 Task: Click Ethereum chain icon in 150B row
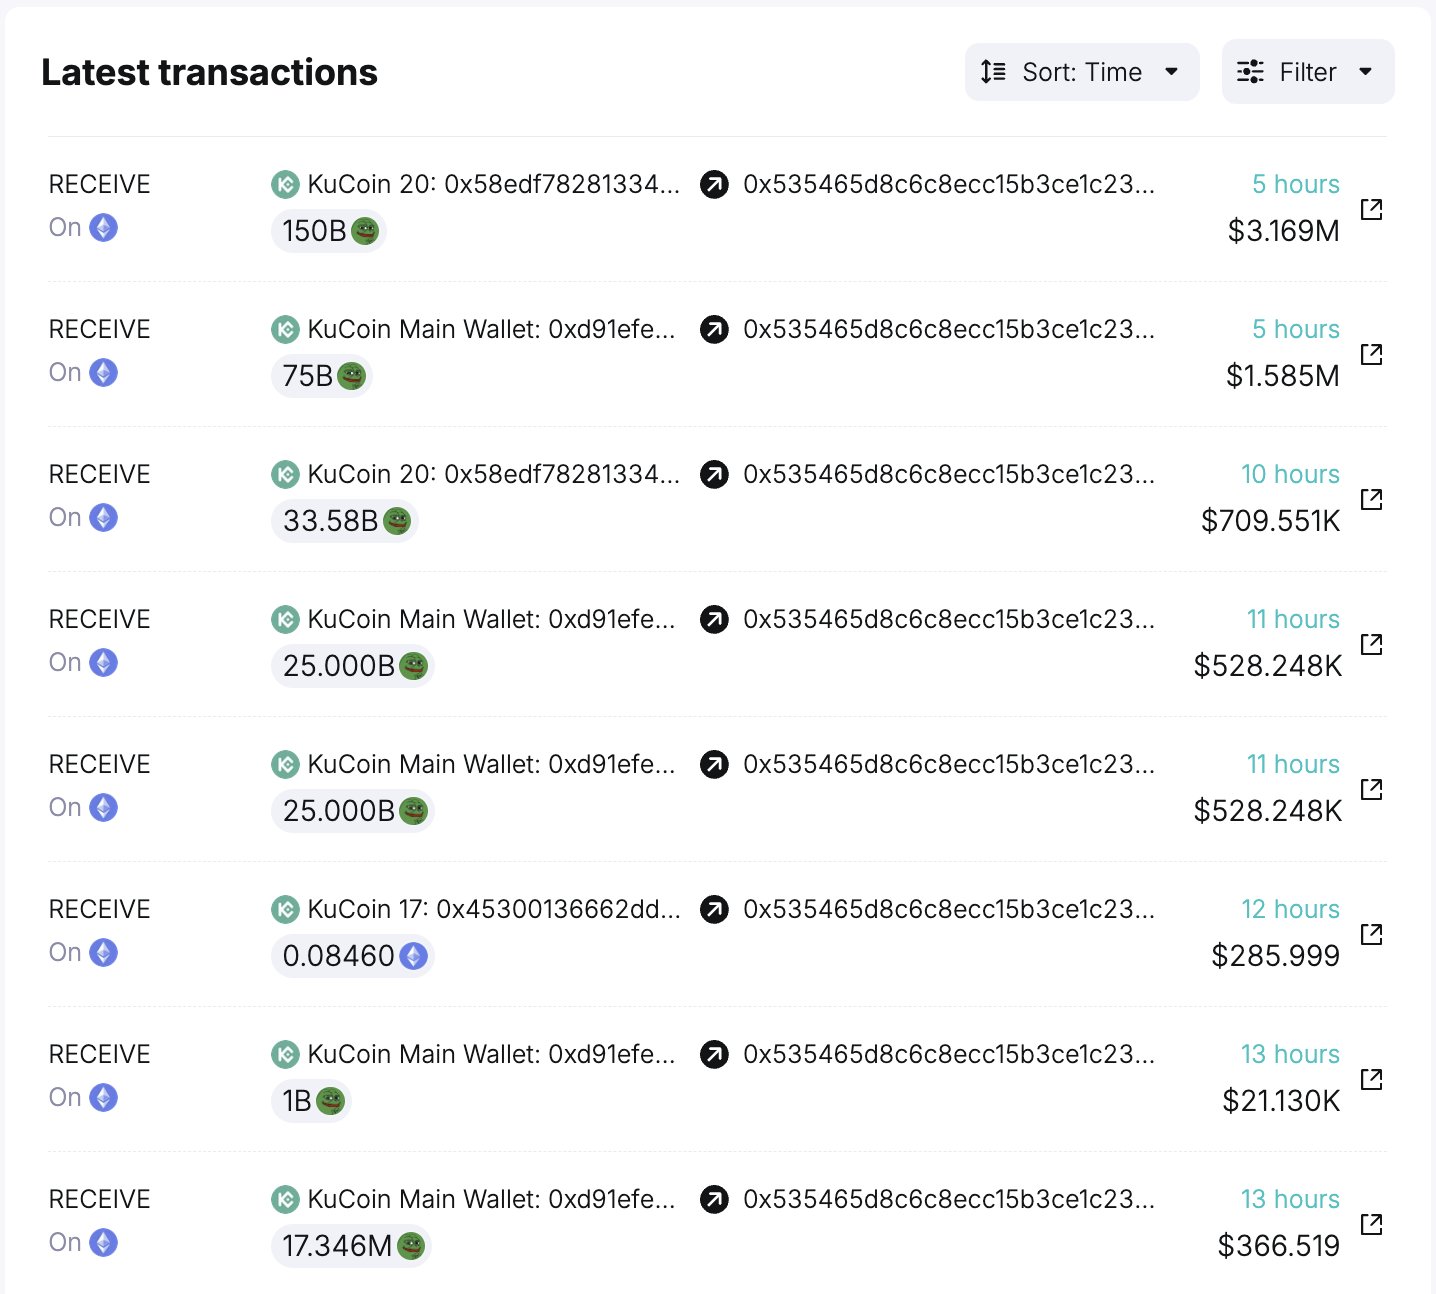pyautogui.click(x=103, y=228)
